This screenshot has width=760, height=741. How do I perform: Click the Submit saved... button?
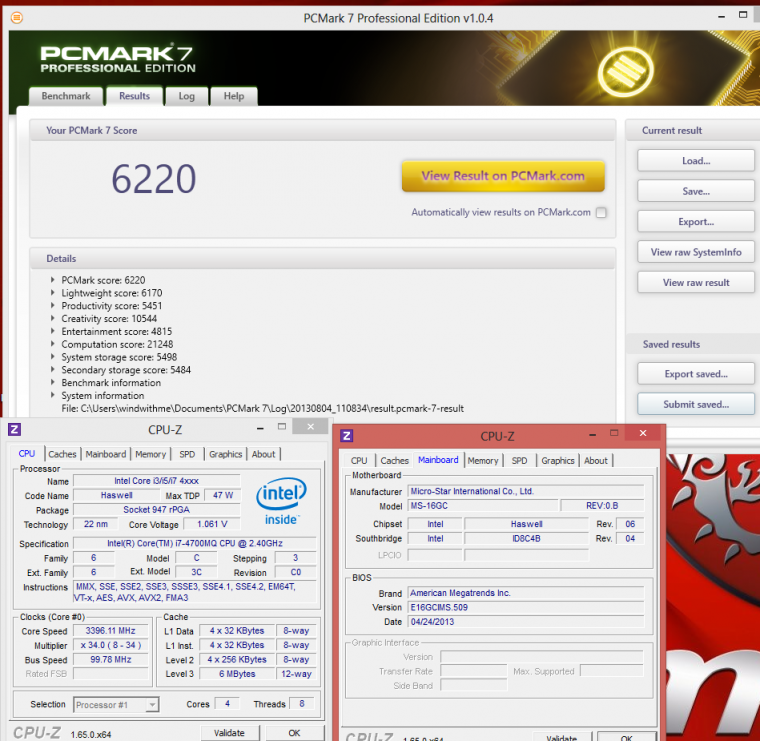pyautogui.click(x=696, y=404)
